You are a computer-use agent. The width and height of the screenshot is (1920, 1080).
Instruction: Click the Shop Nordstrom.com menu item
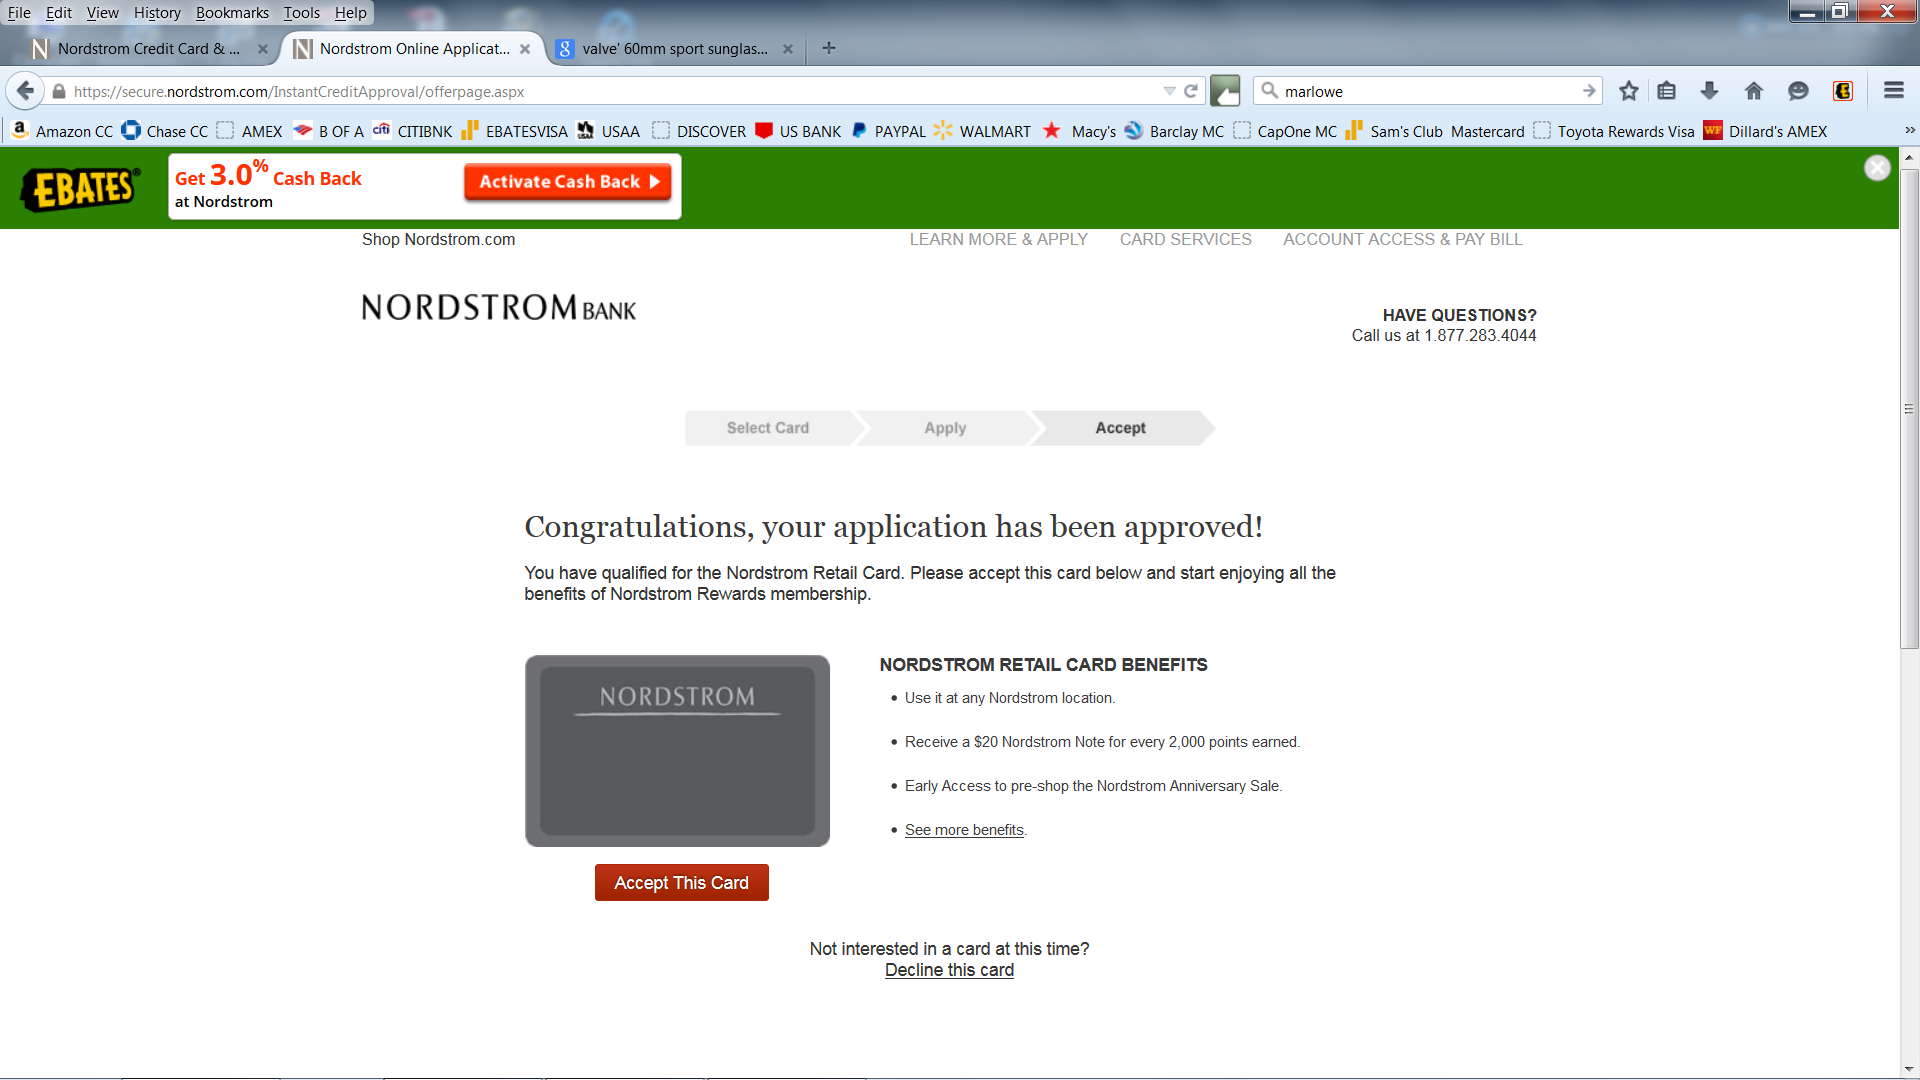coord(439,239)
